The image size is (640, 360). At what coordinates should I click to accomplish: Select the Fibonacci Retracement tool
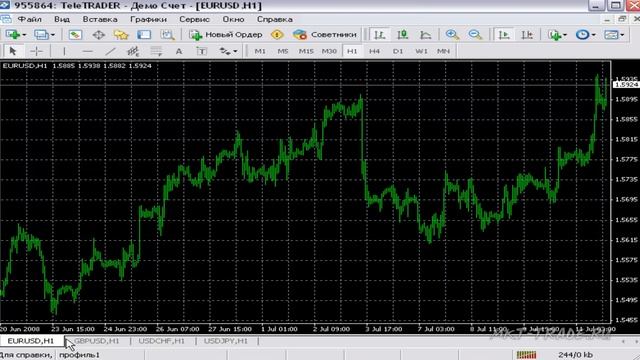[x=156, y=51]
